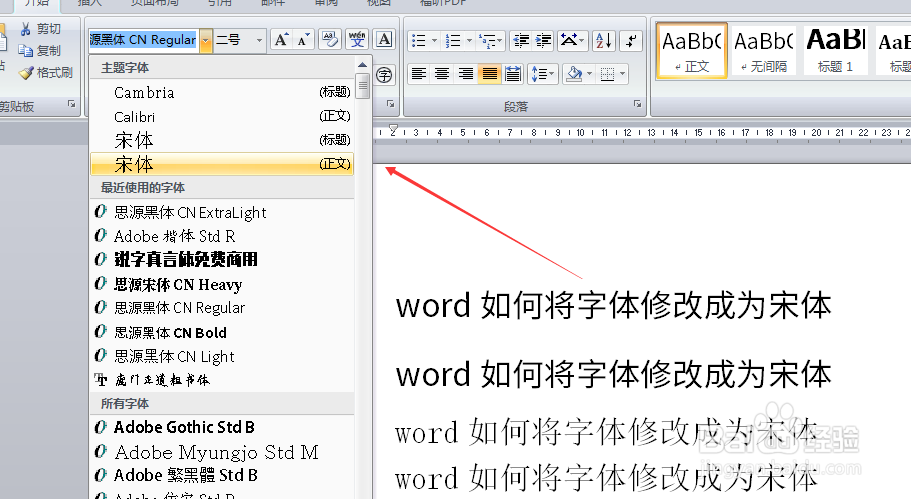This screenshot has width=911, height=499.
Task: Click the font name box 源黑体 CN Regular
Action: 144,40
